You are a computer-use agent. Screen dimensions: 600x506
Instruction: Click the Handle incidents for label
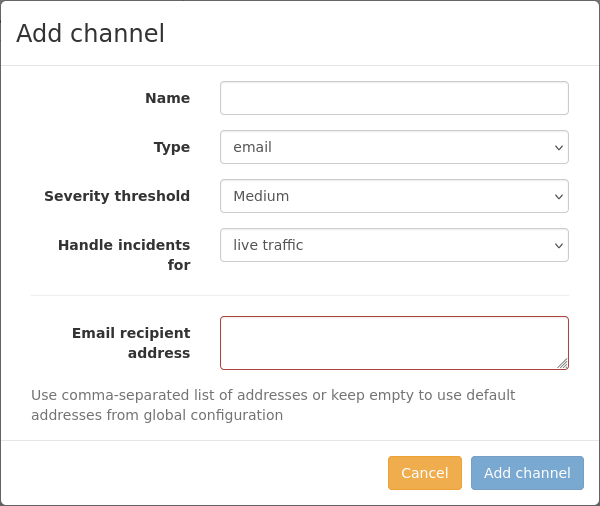pyautogui.click(x=124, y=255)
